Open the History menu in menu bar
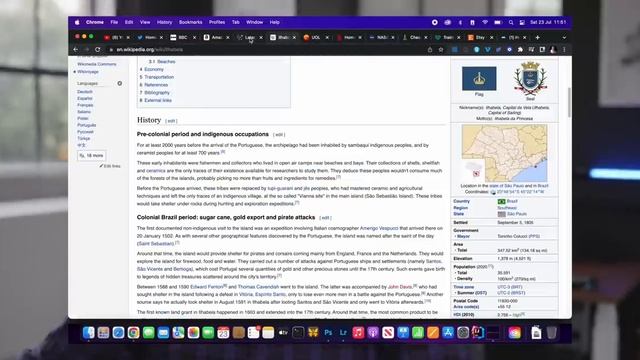Image resolution: width=640 pixels, height=360 pixels. tap(164, 22)
